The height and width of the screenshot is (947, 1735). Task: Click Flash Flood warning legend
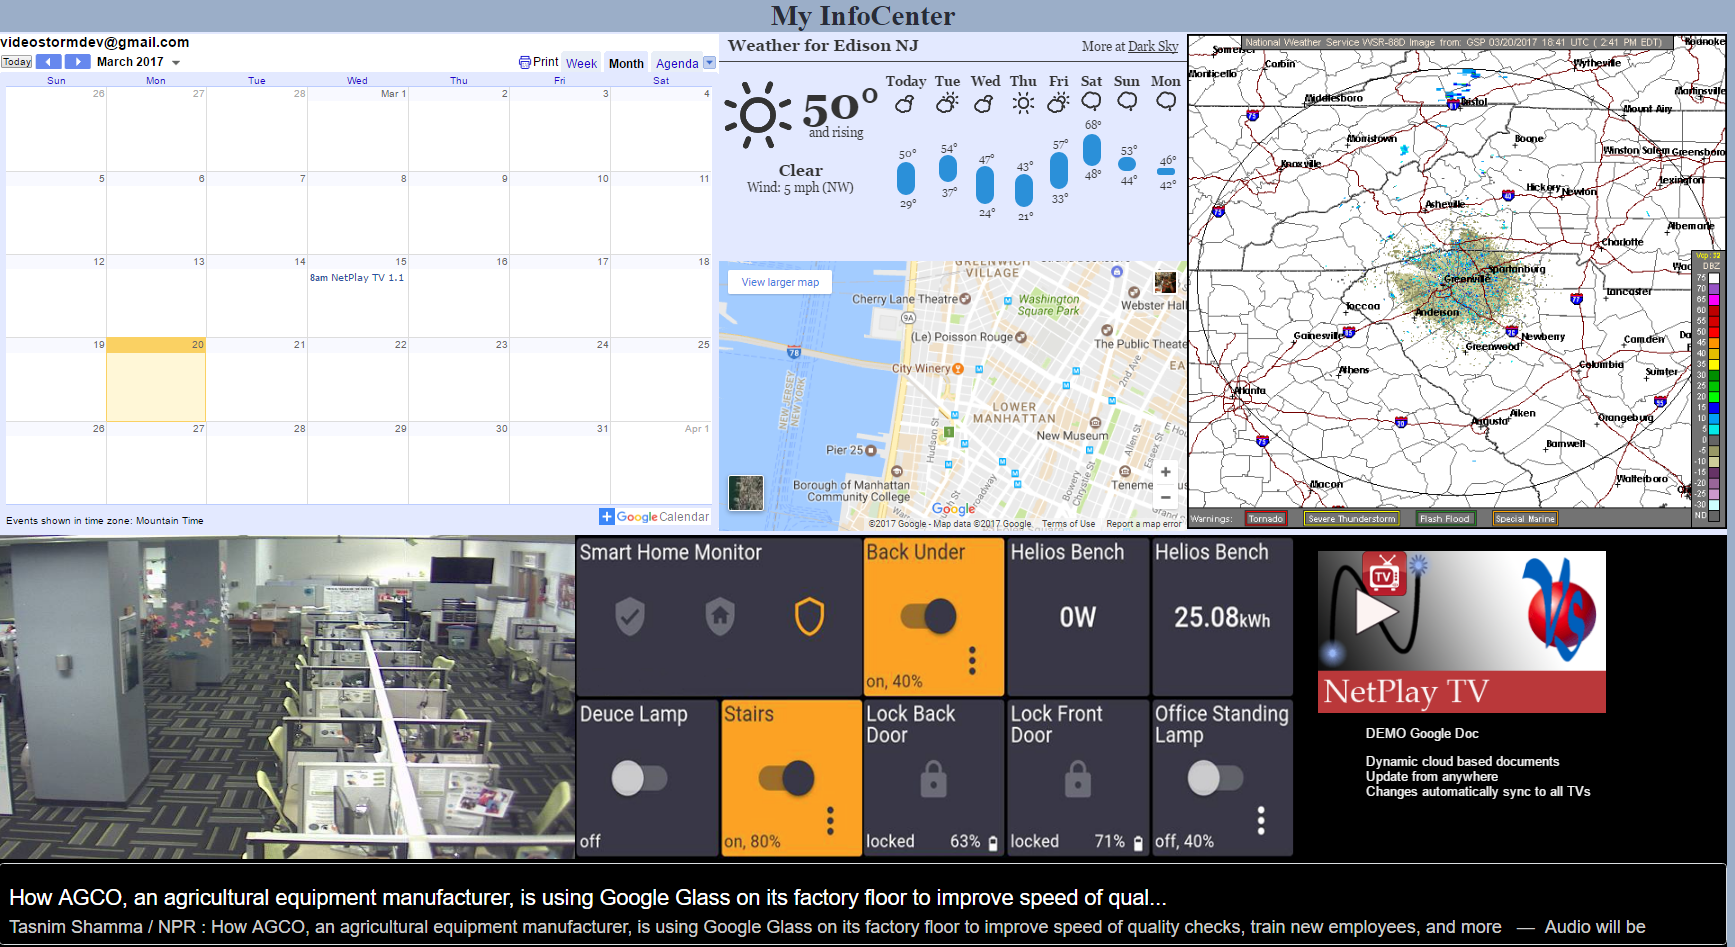pyautogui.click(x=1445, y=519)
